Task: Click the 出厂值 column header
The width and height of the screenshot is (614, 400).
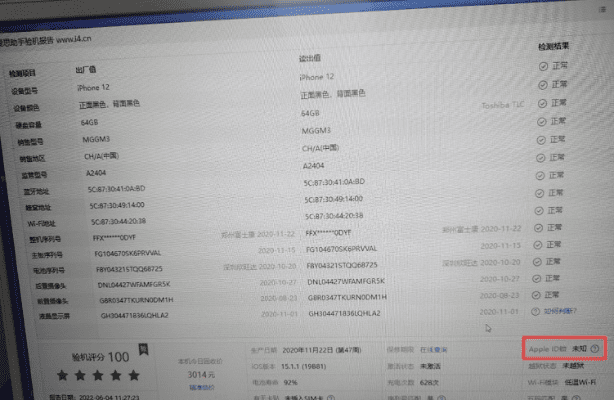Action: [x=86, y=70]
